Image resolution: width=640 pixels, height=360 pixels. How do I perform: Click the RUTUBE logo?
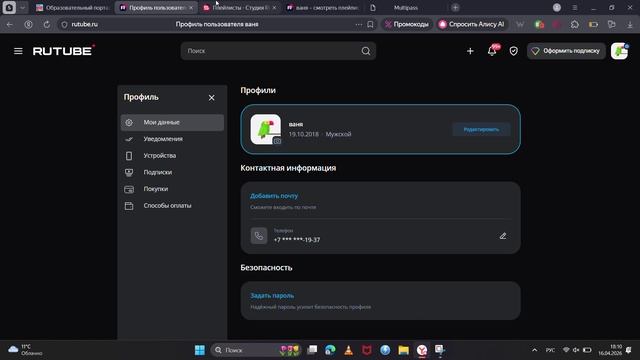(x=64, y=51)
